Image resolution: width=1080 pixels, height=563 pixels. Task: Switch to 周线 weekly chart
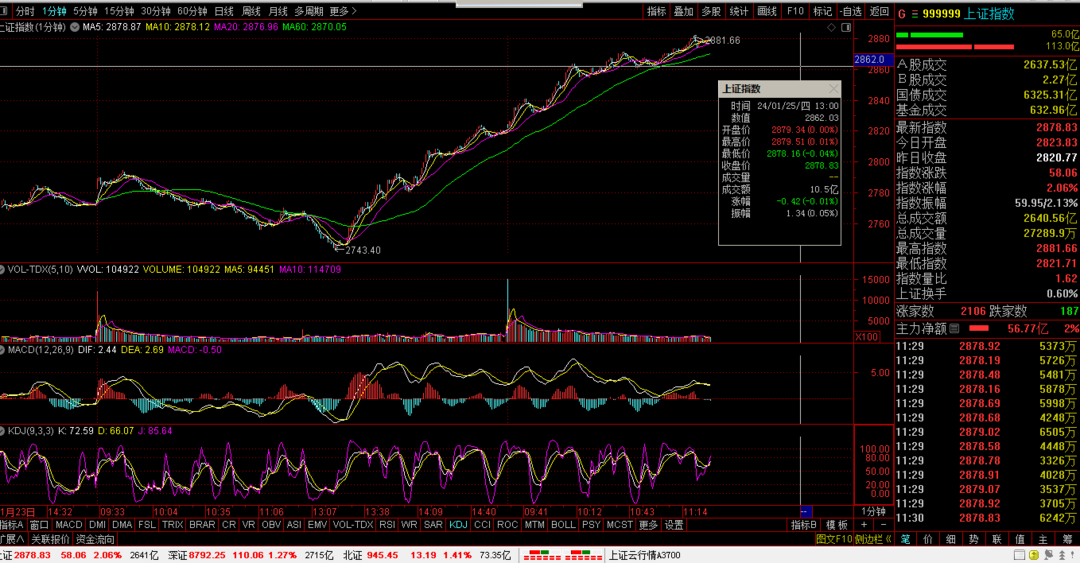(251, 11)
